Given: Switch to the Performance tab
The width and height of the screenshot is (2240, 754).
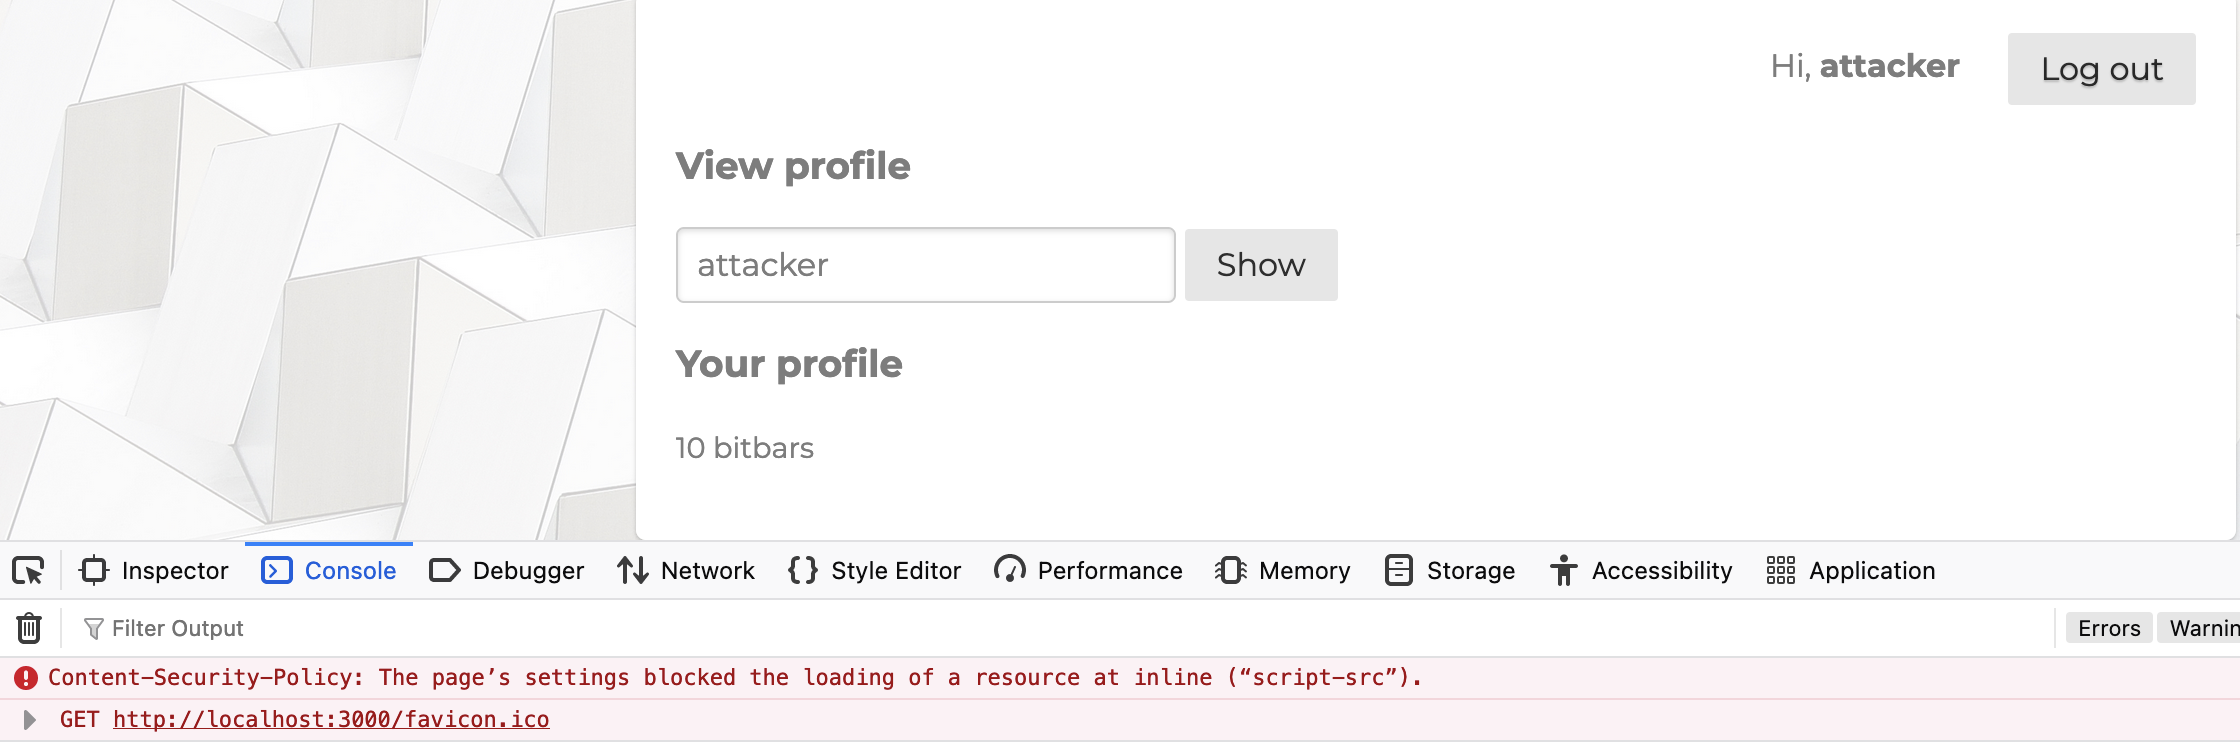Looking at the screenshot, I should 1089,571.
